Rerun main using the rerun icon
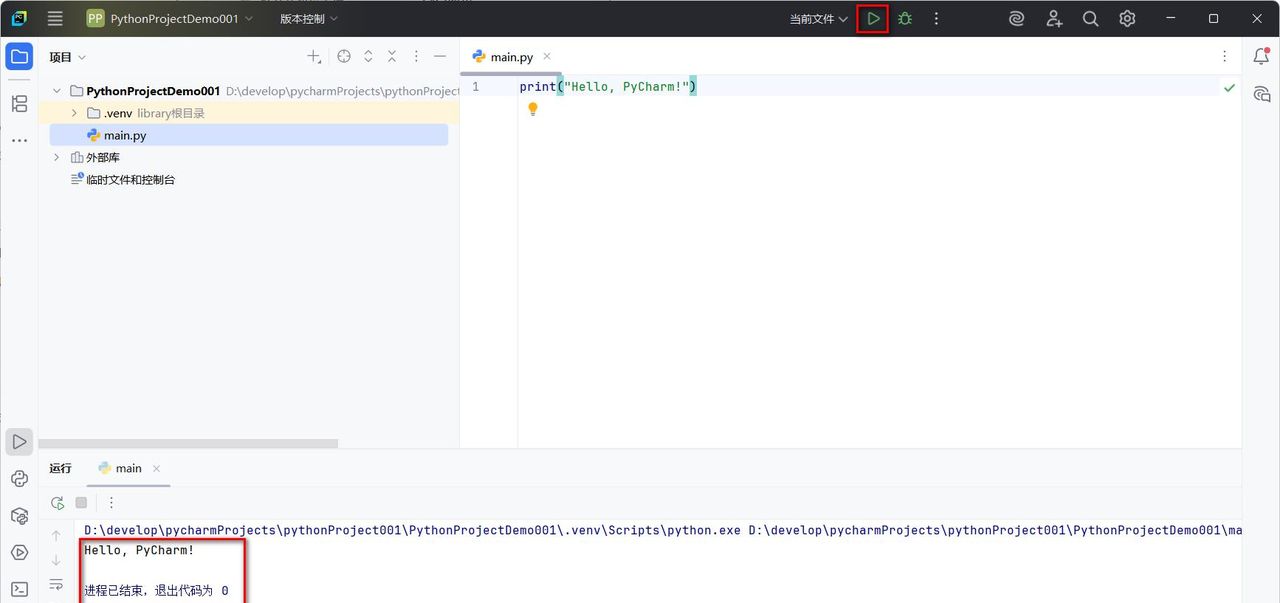The width and height of the screenshot is (1280, 603). 58,503
